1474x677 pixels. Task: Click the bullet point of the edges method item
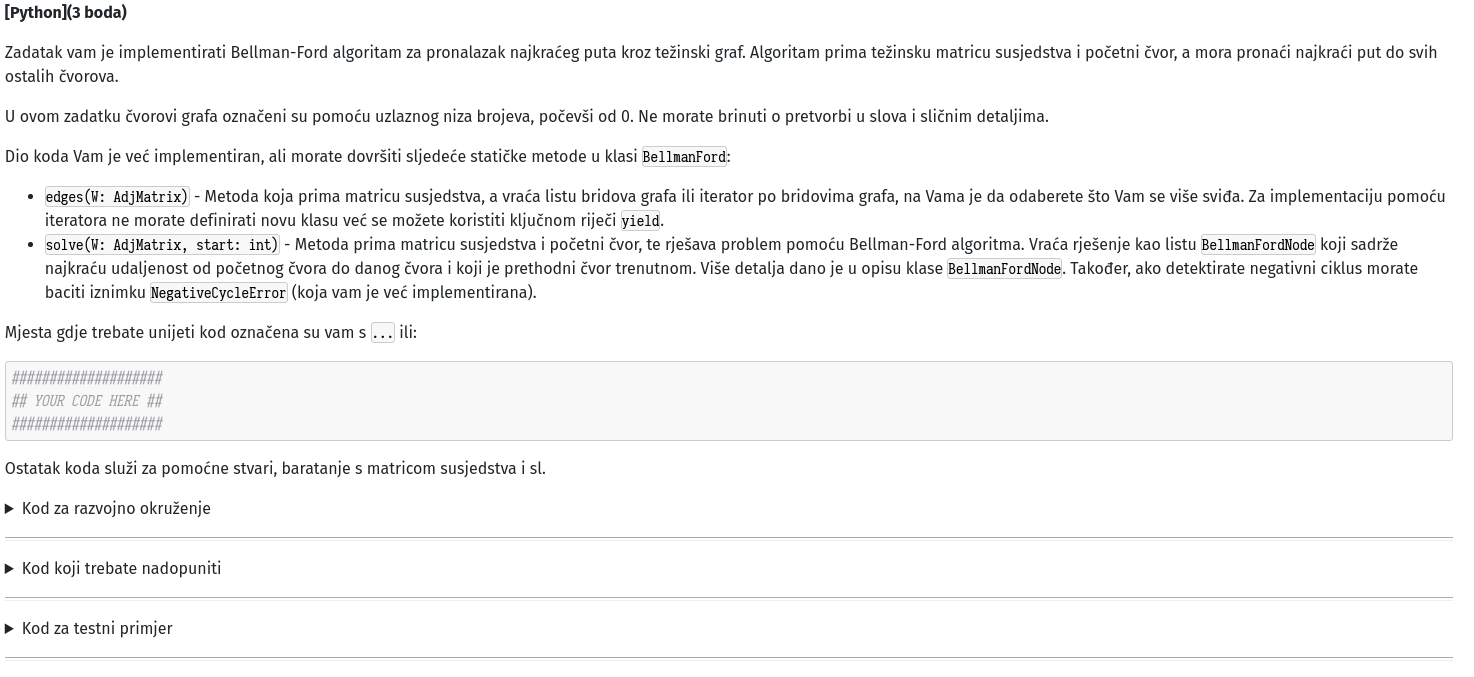[35, 197]
